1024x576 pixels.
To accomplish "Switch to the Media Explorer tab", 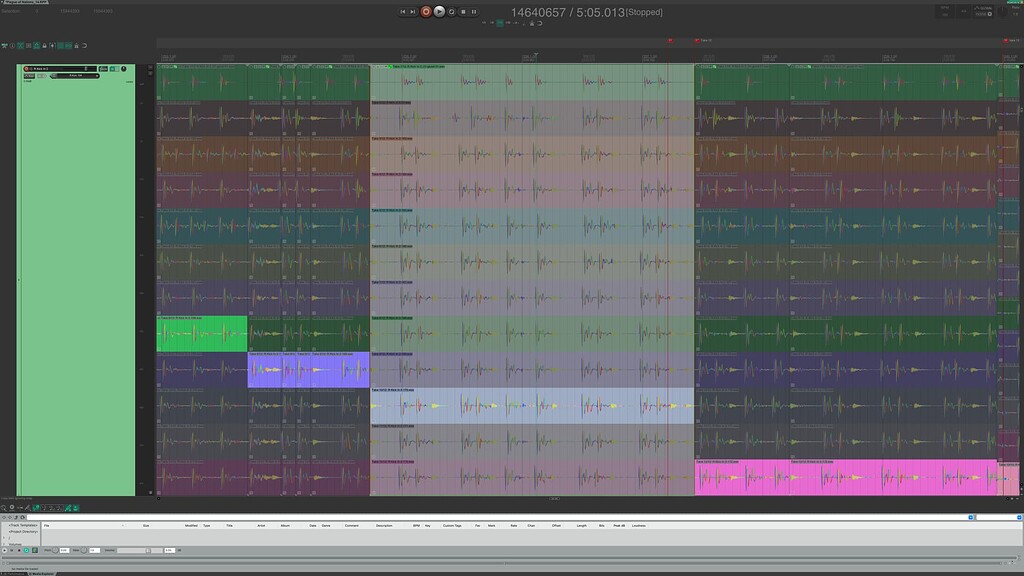I will [43, 573].
